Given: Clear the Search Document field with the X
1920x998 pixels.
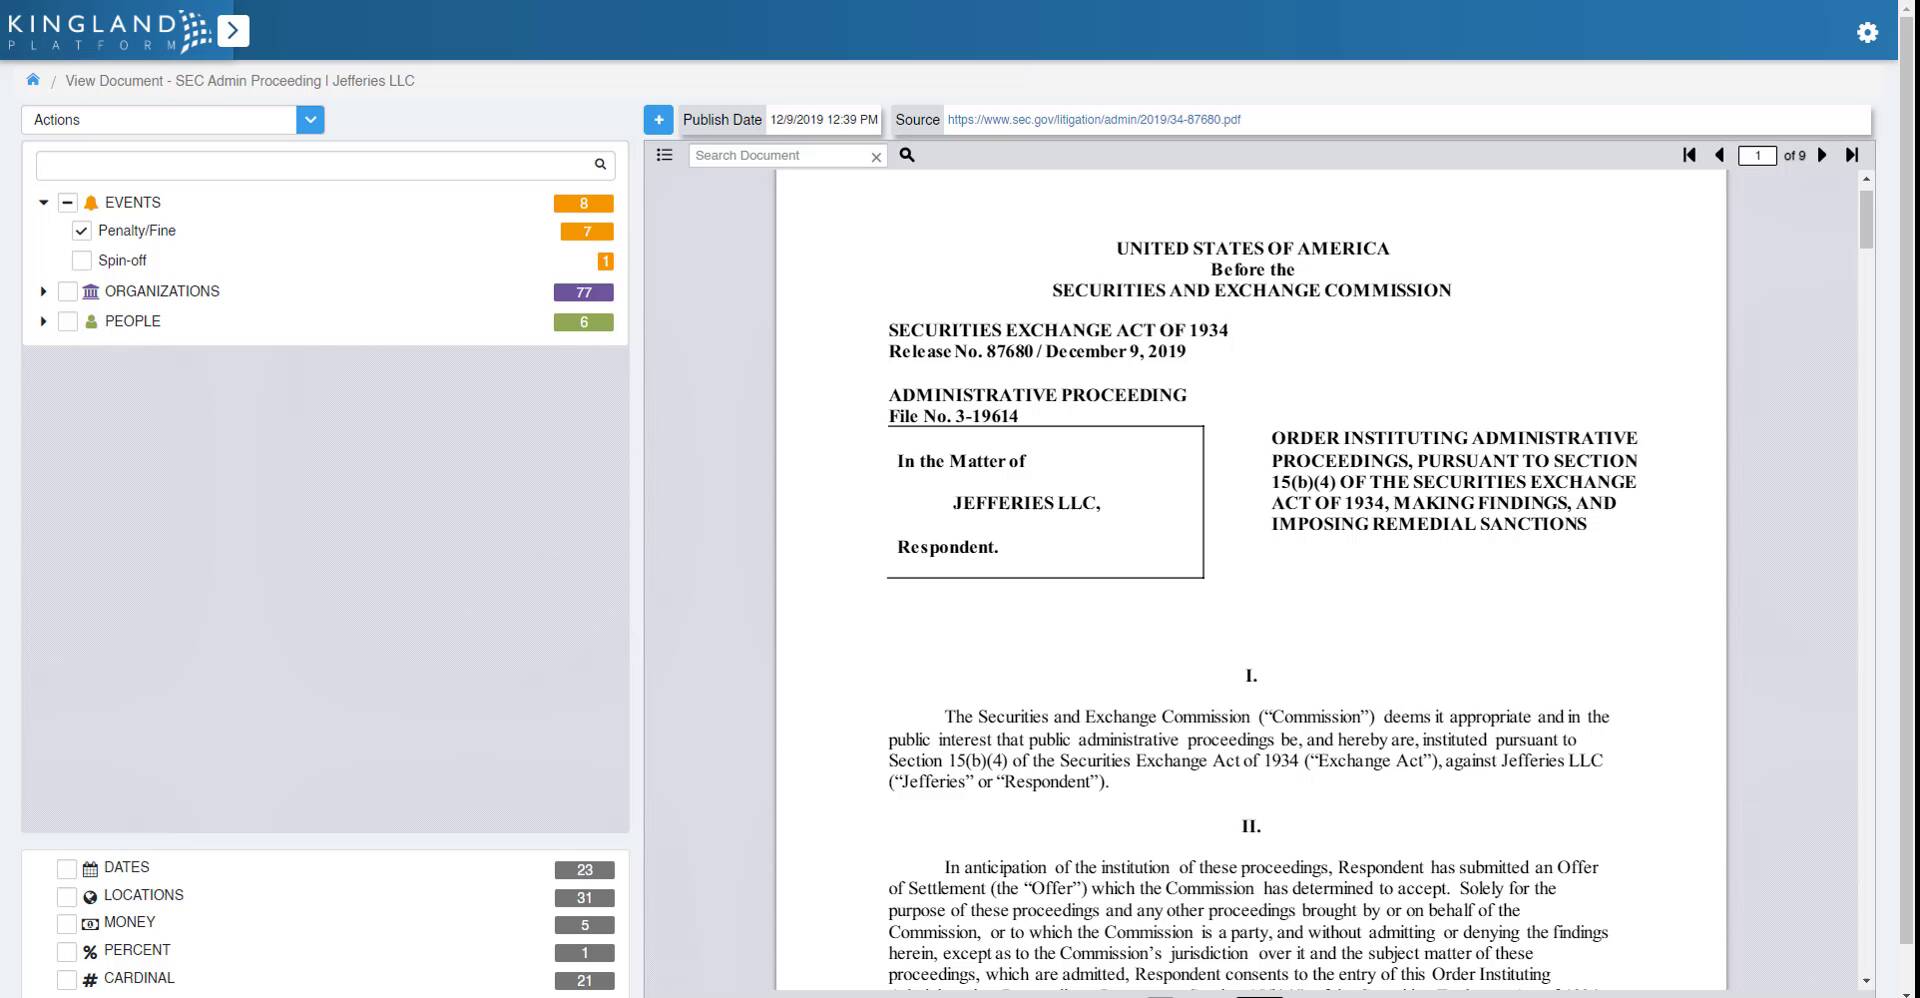Looking at the screenshot, I should coord(876,157).
